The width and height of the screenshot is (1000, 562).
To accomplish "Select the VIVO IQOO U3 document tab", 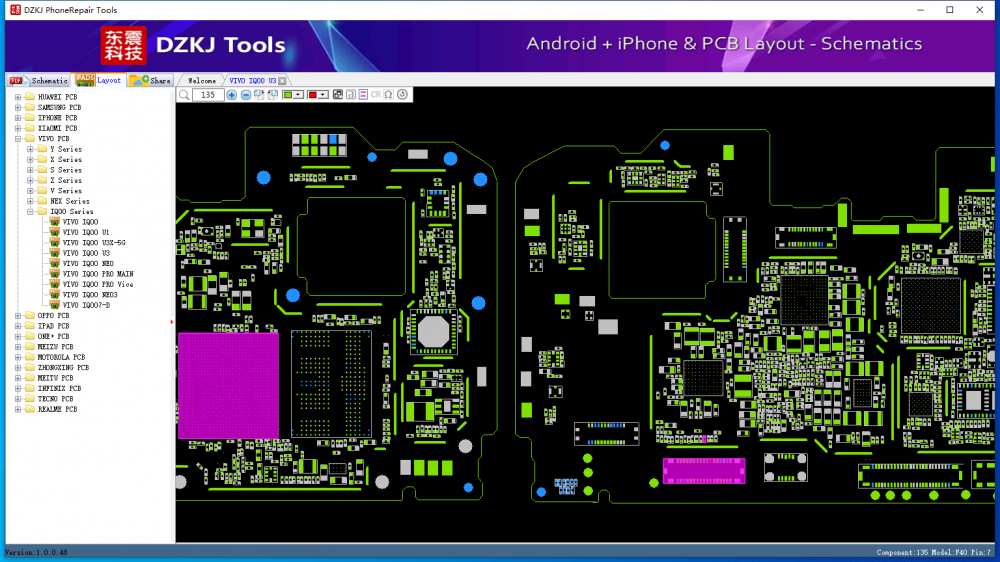I will 253,81.
